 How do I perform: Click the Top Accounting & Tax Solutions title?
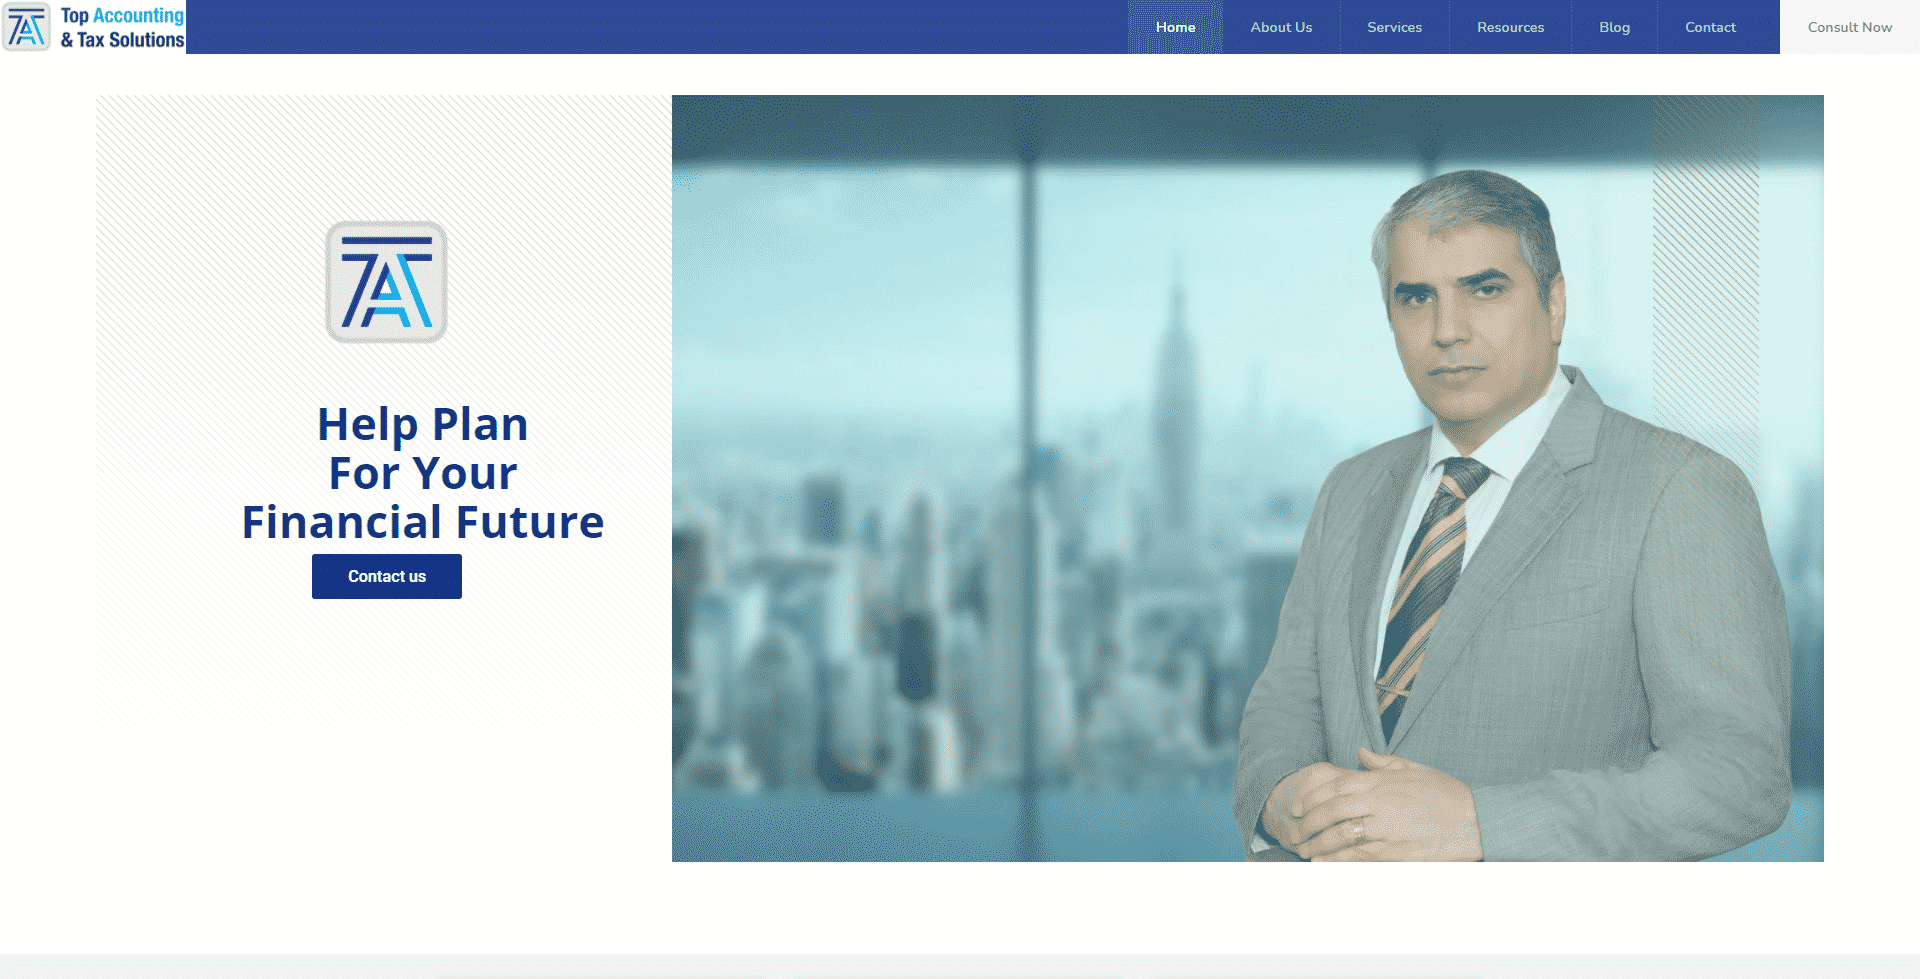[x=122, y=27]
